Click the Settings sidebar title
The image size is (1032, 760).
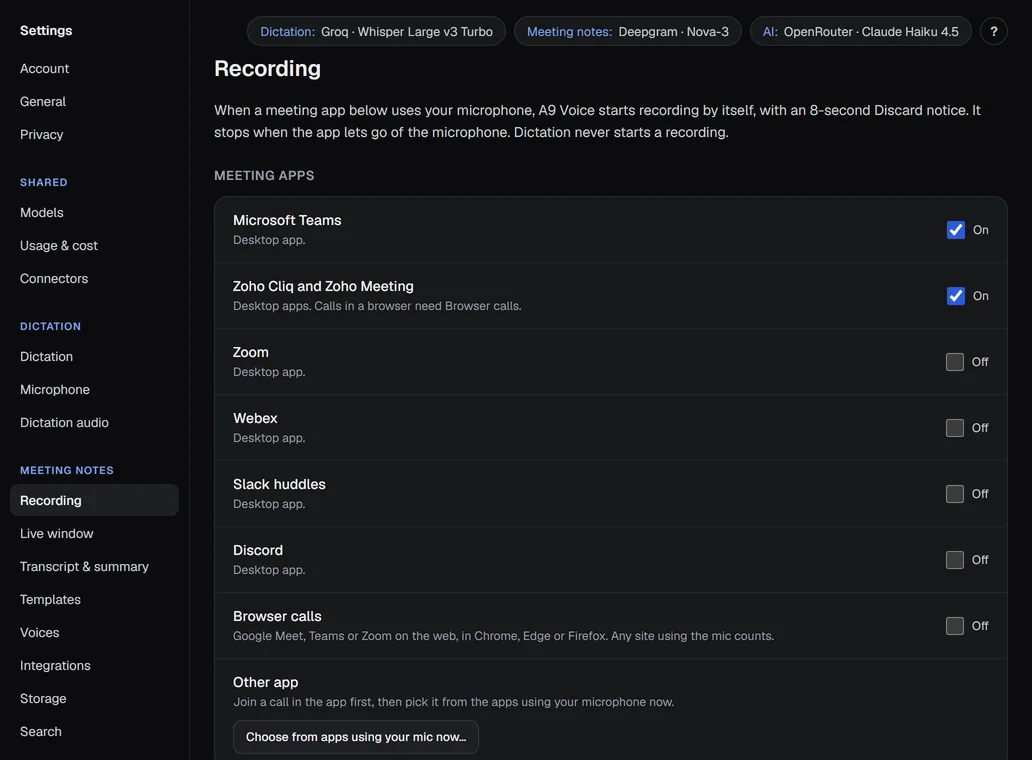(x=46, y=30)
